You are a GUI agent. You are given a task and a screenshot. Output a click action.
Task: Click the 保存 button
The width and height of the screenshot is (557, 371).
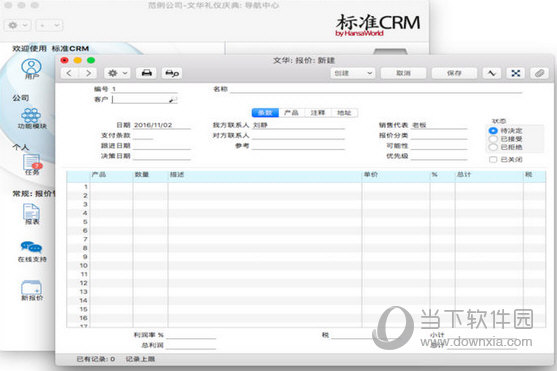point(454,73)
